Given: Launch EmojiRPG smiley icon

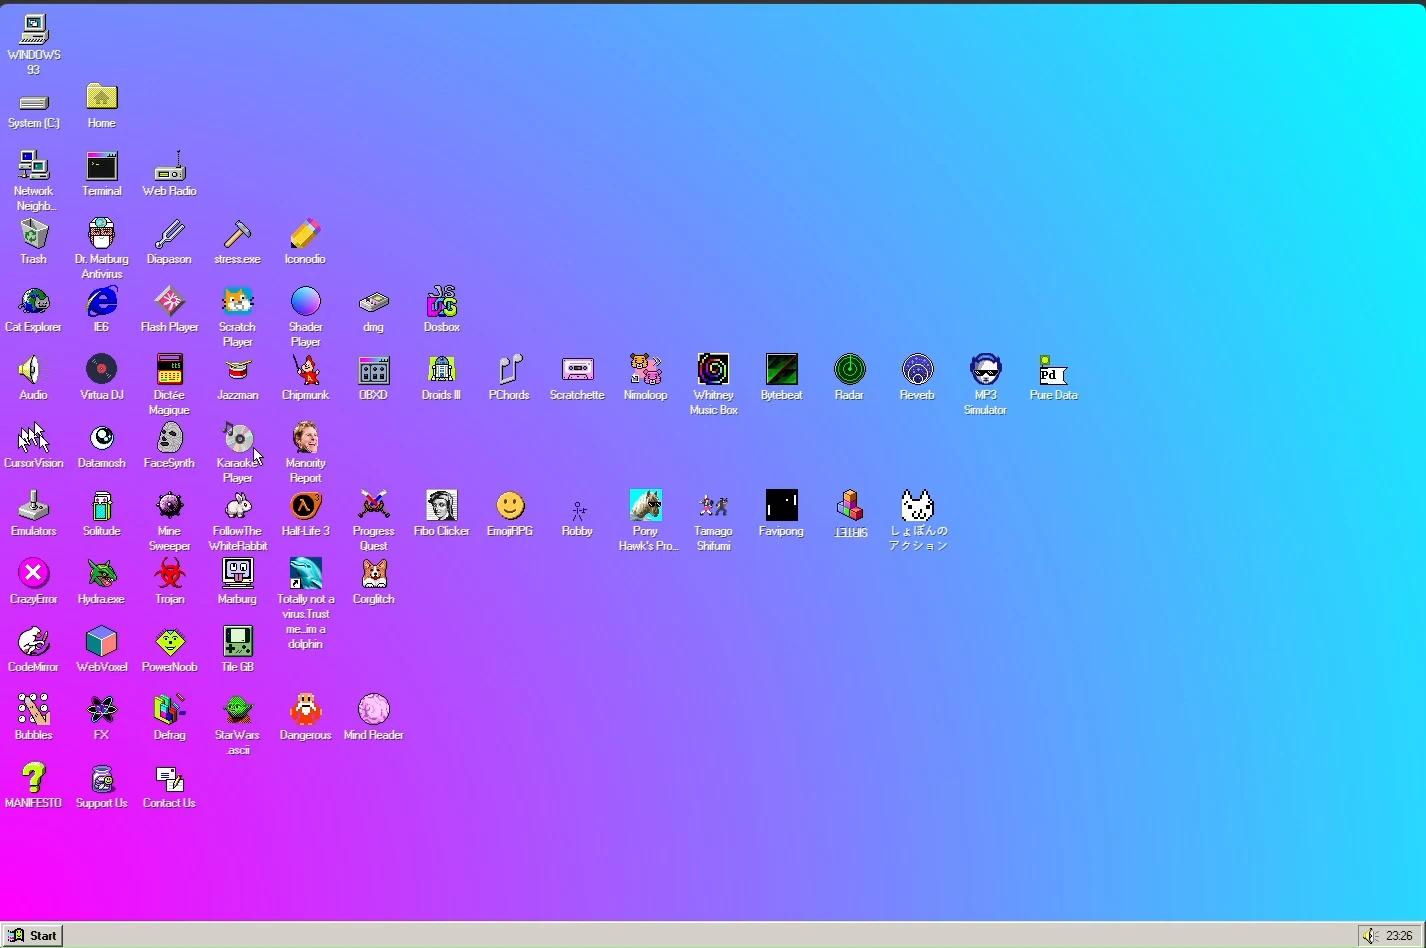Looking at the screenshot, I should coord(509,506).
